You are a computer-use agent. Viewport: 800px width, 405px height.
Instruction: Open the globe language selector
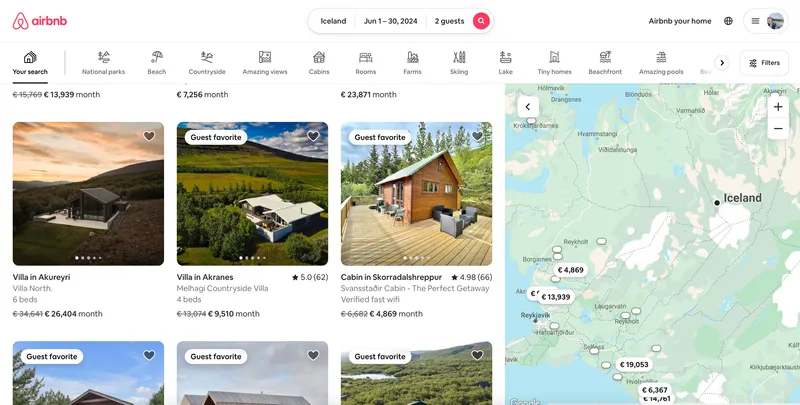click(x=728, y=21)
